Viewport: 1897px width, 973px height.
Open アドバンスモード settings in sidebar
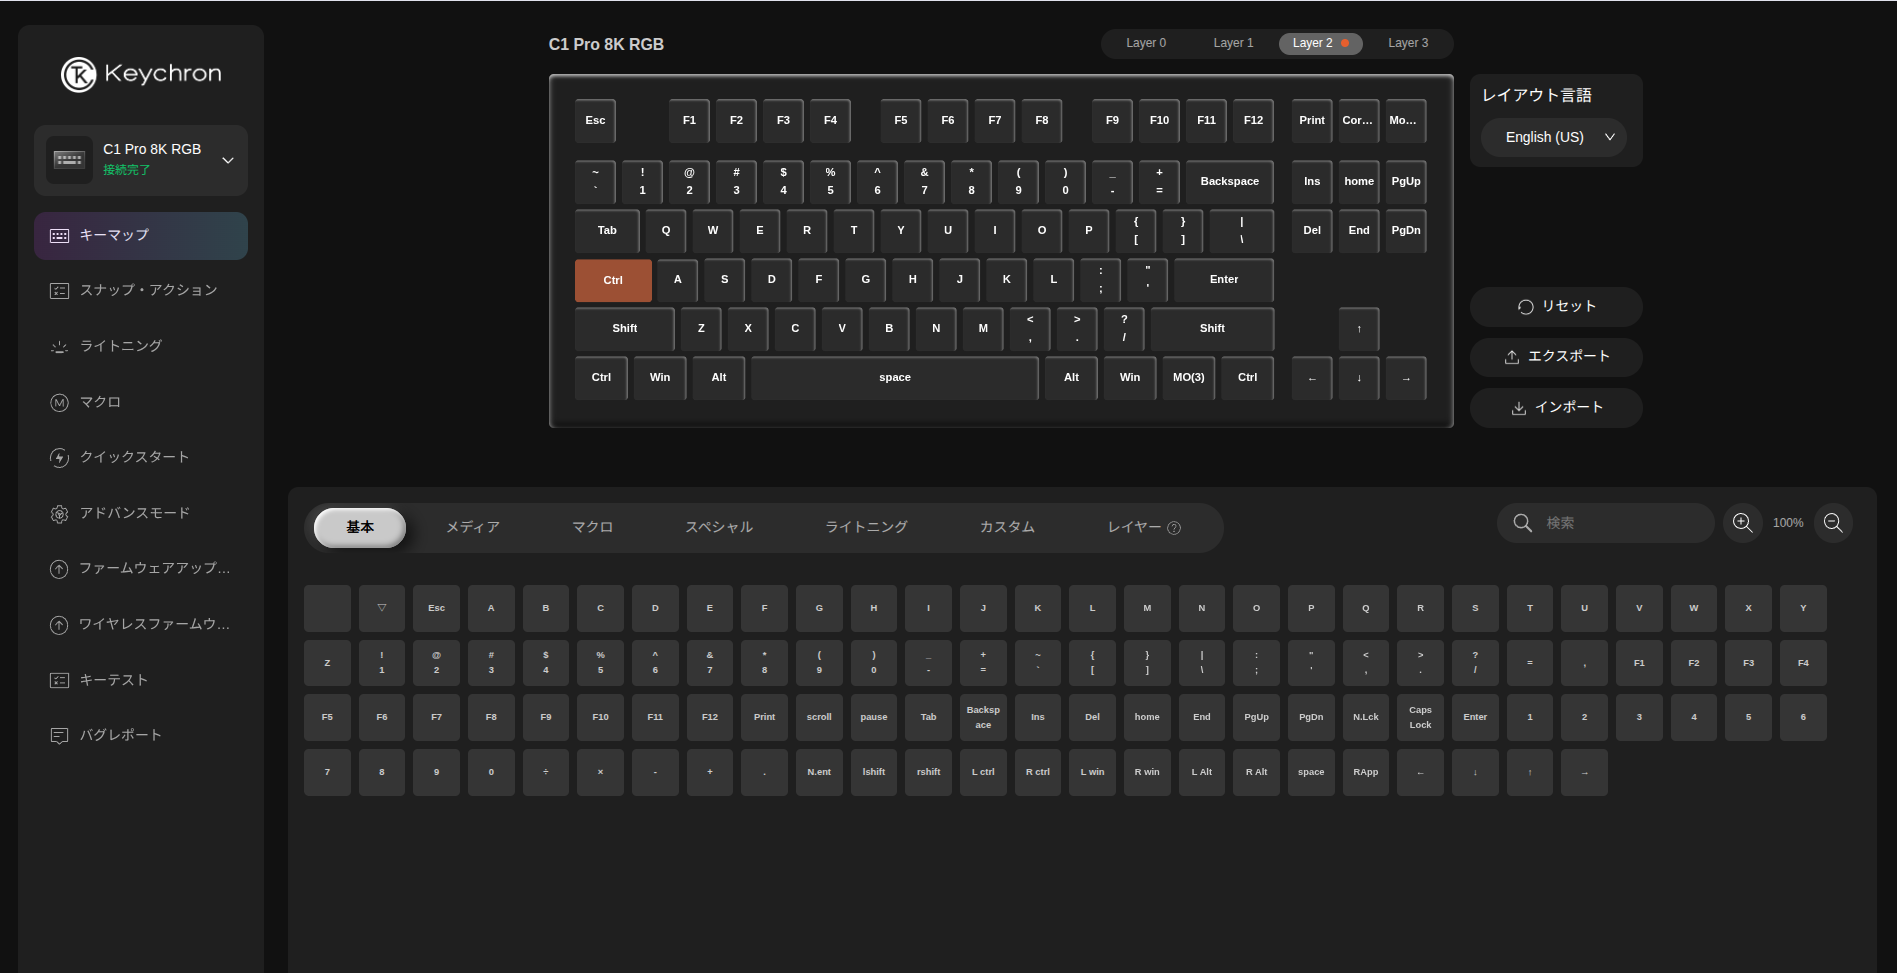point(134,513)
